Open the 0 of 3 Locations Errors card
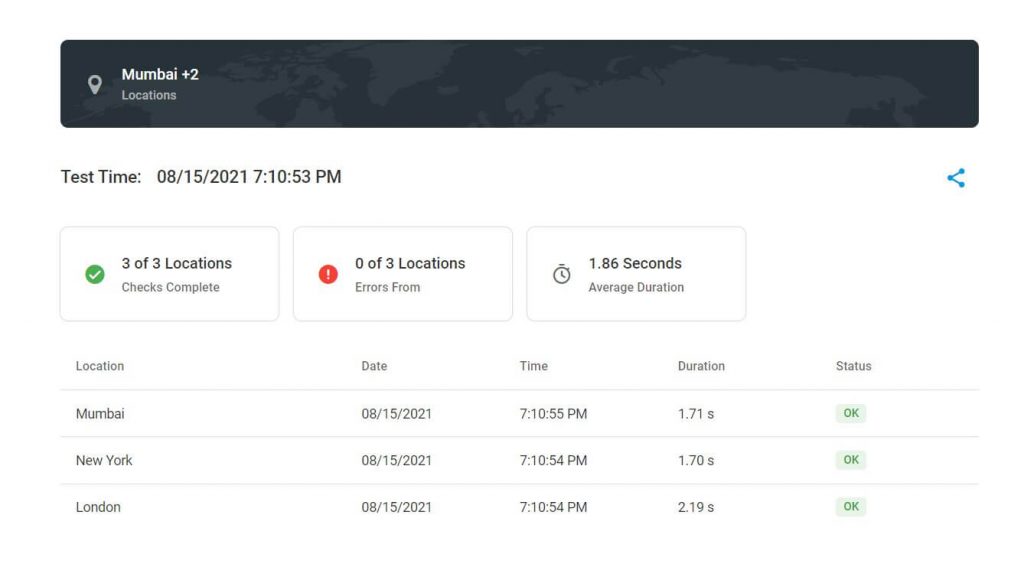1024x567 pixels. point(403,274)
